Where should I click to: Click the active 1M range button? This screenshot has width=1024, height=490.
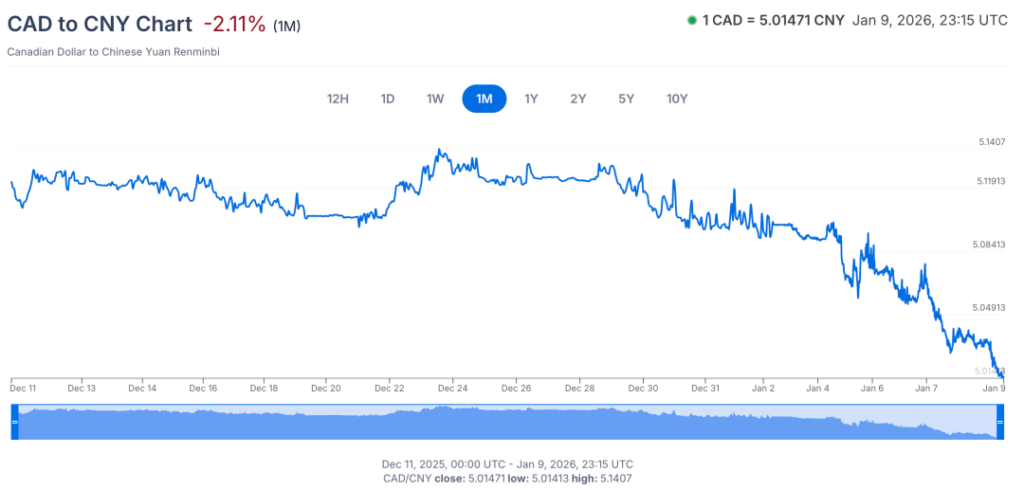[484, 99]
